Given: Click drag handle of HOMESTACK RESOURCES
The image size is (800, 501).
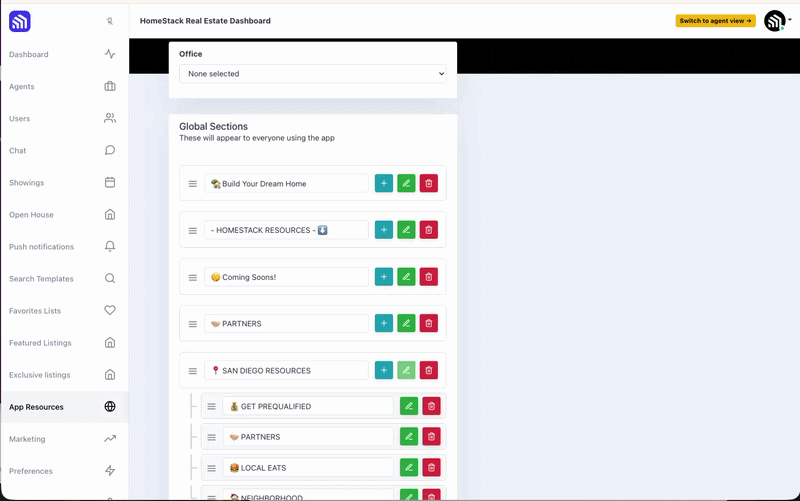Looking at the screenshot, I should click(192, 231).
